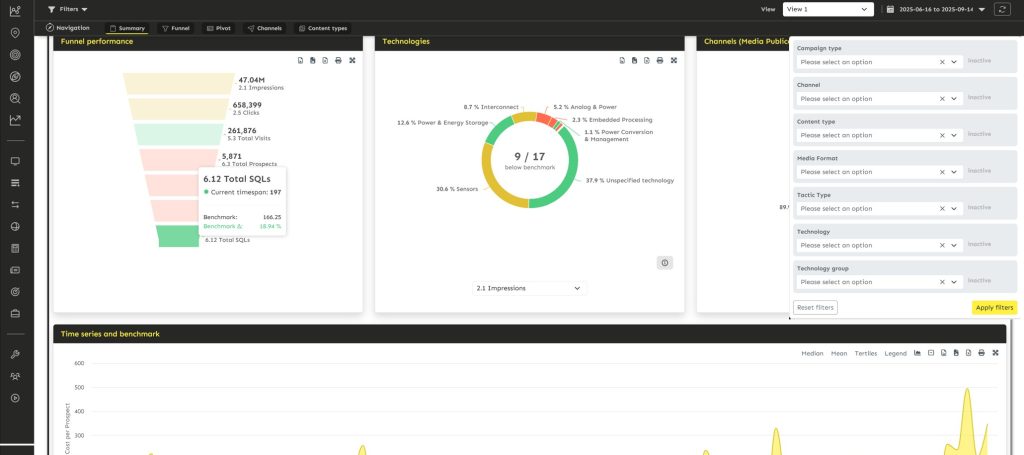The height and width of the screenshot is (455, 1024).
Task: Toggle Inactive state for Channel filter
Action: (x=979, y=97)
